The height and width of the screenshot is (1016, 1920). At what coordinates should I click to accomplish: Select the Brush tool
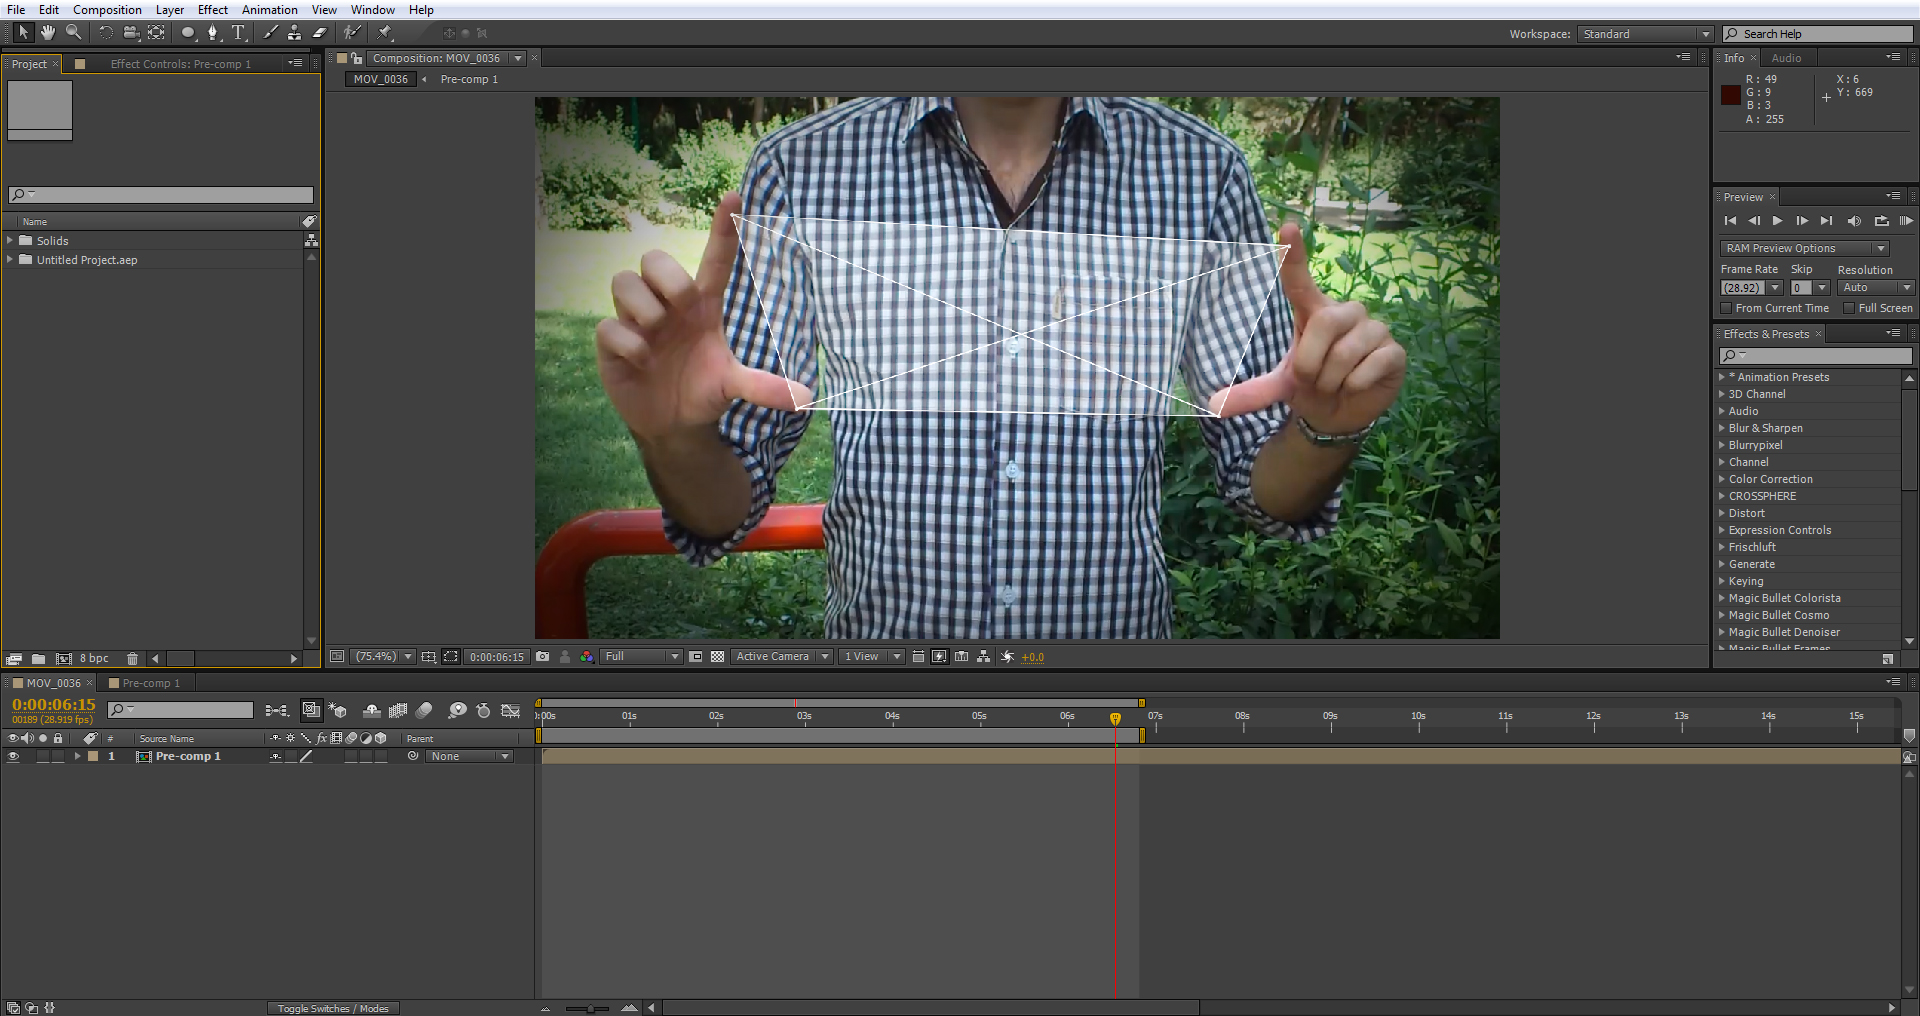click(x=270, y=32)
